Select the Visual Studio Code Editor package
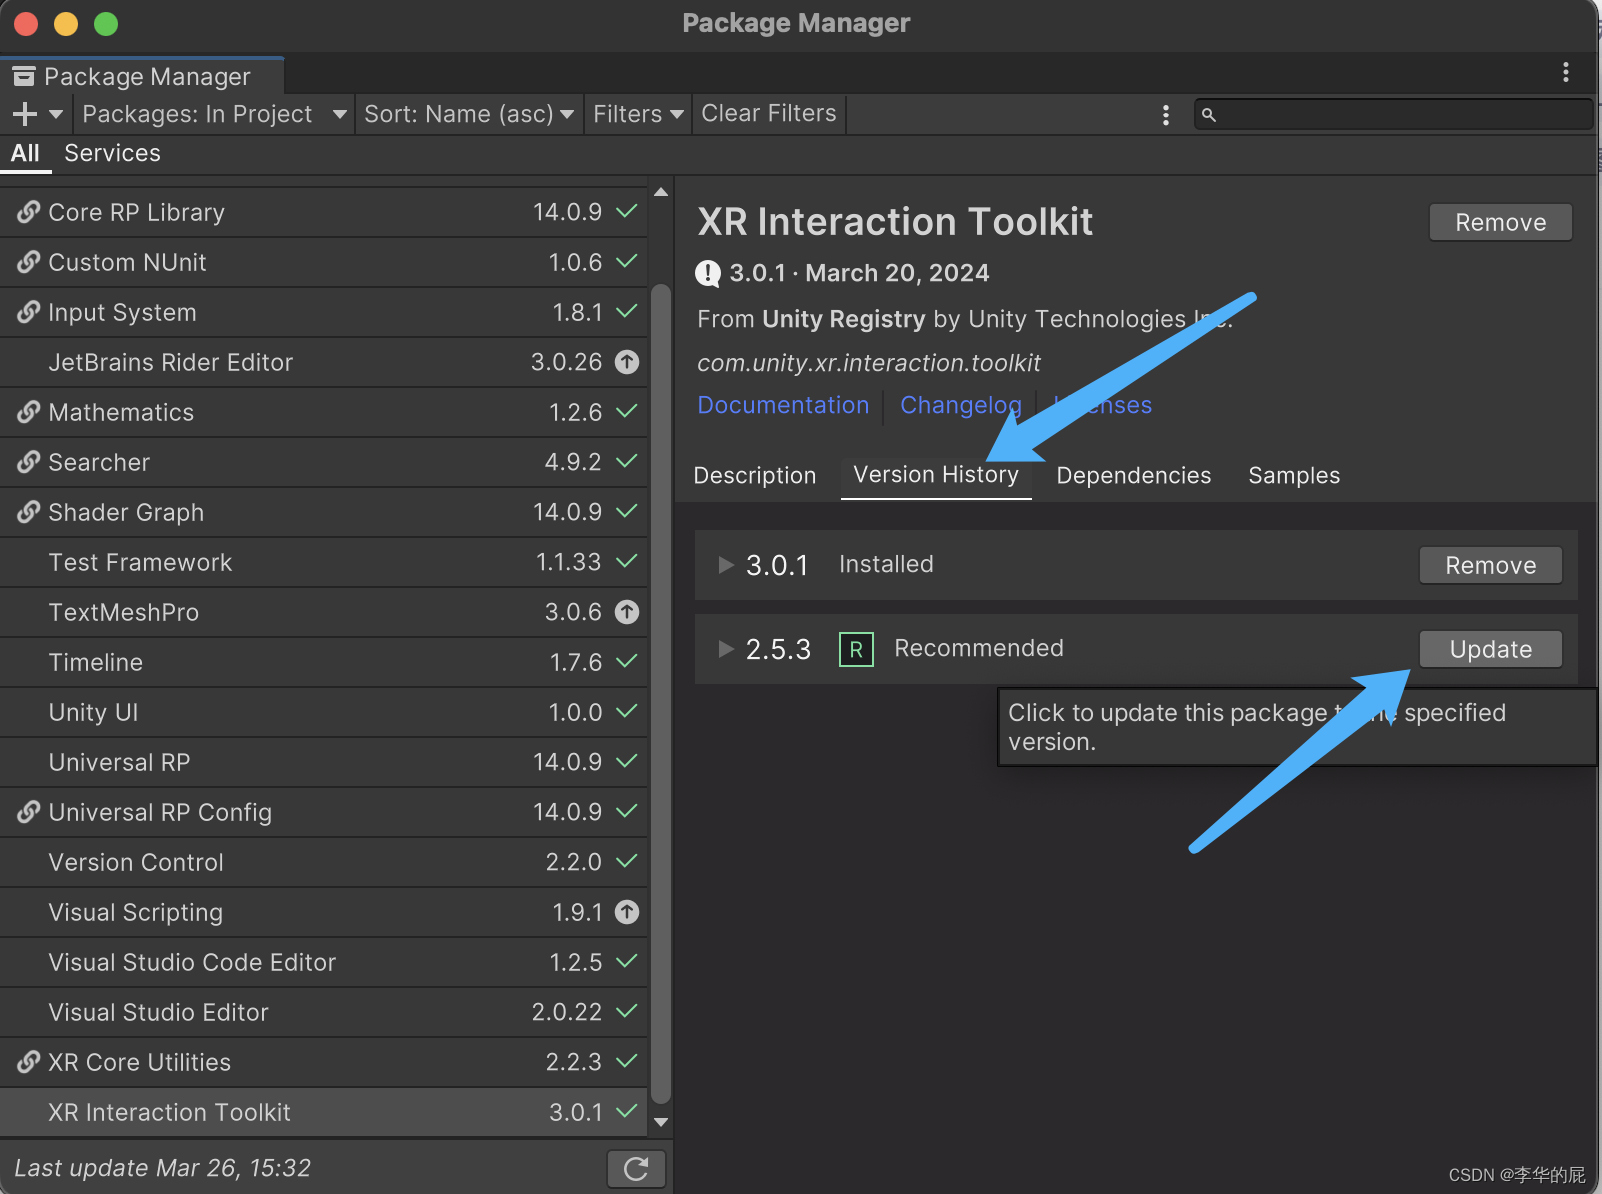 (324, 962)
